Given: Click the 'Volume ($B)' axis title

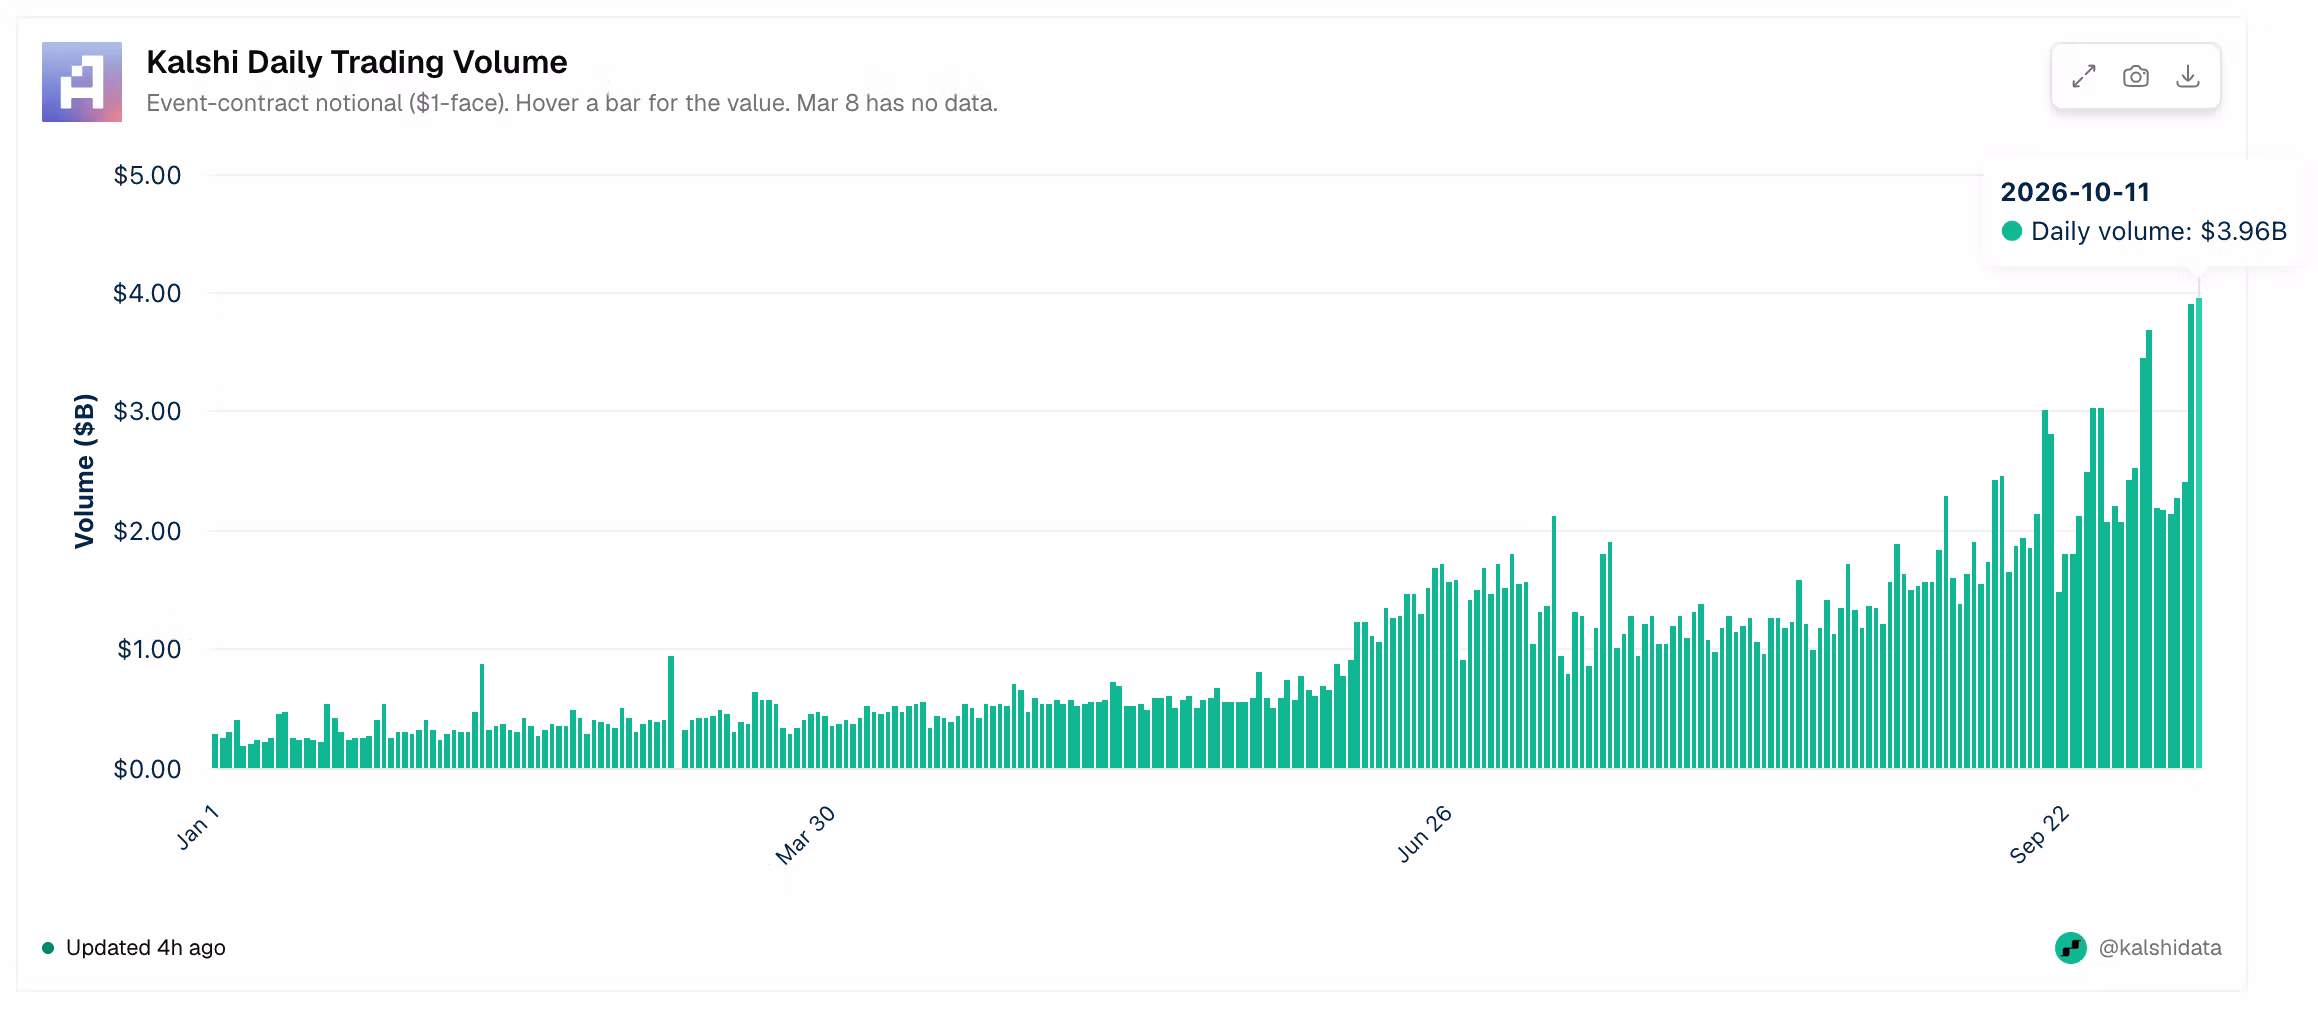Looking at the screenshot, I should click(x=84, y=471).
